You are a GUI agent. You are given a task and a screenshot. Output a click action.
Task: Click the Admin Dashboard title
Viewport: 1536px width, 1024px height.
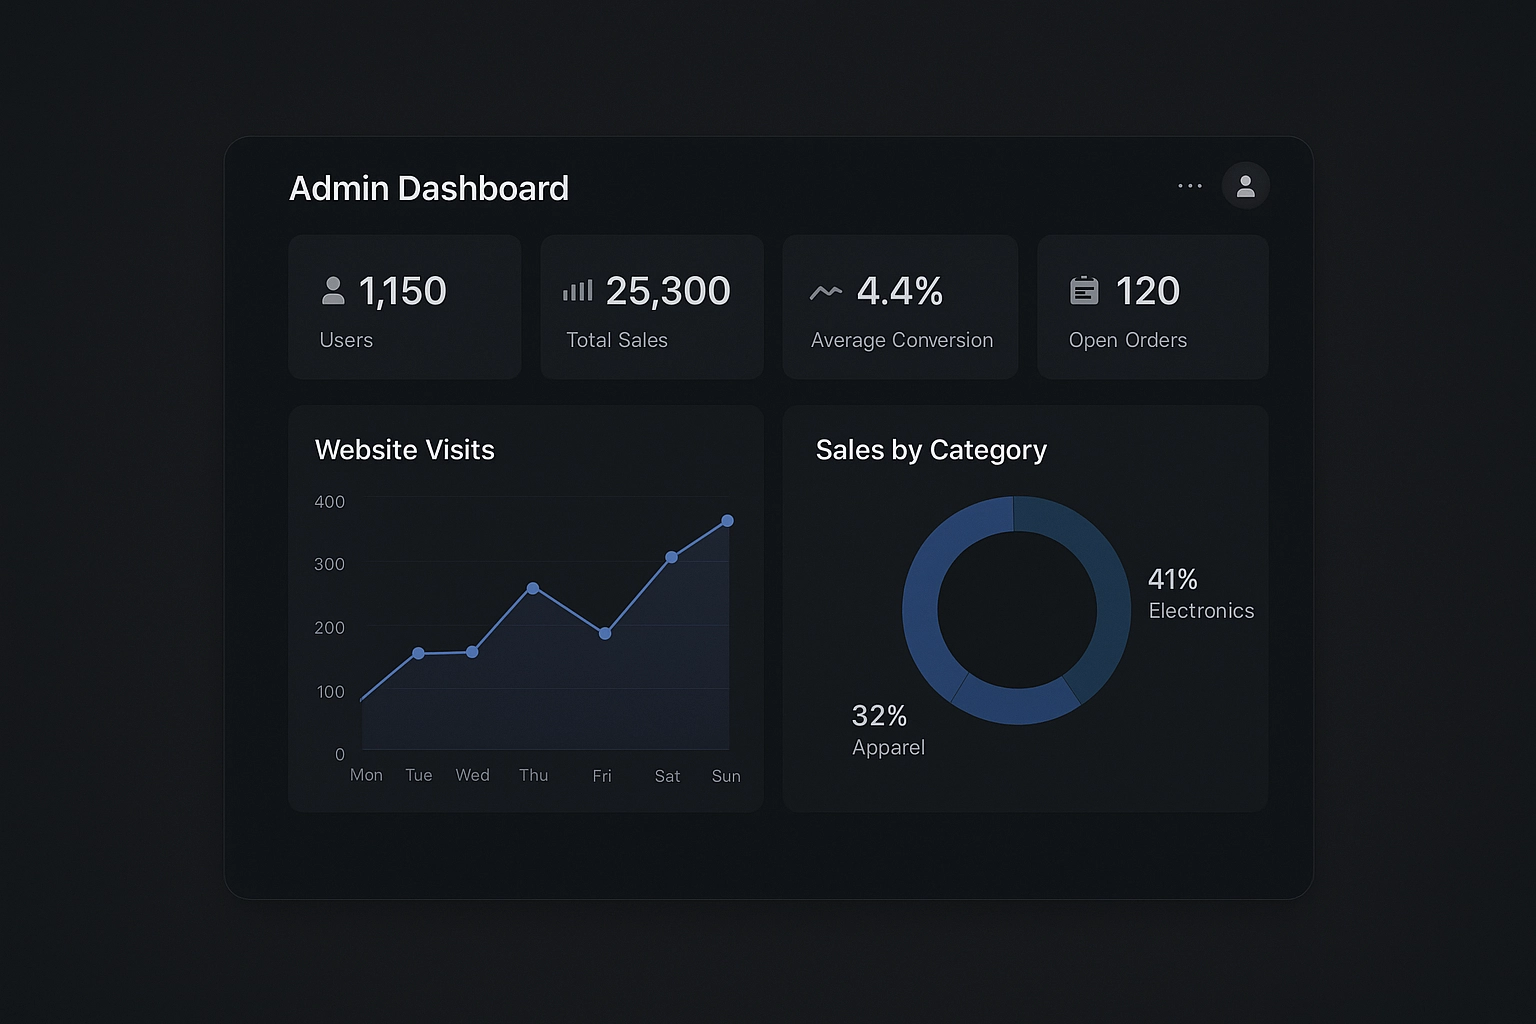pos(429,188)
